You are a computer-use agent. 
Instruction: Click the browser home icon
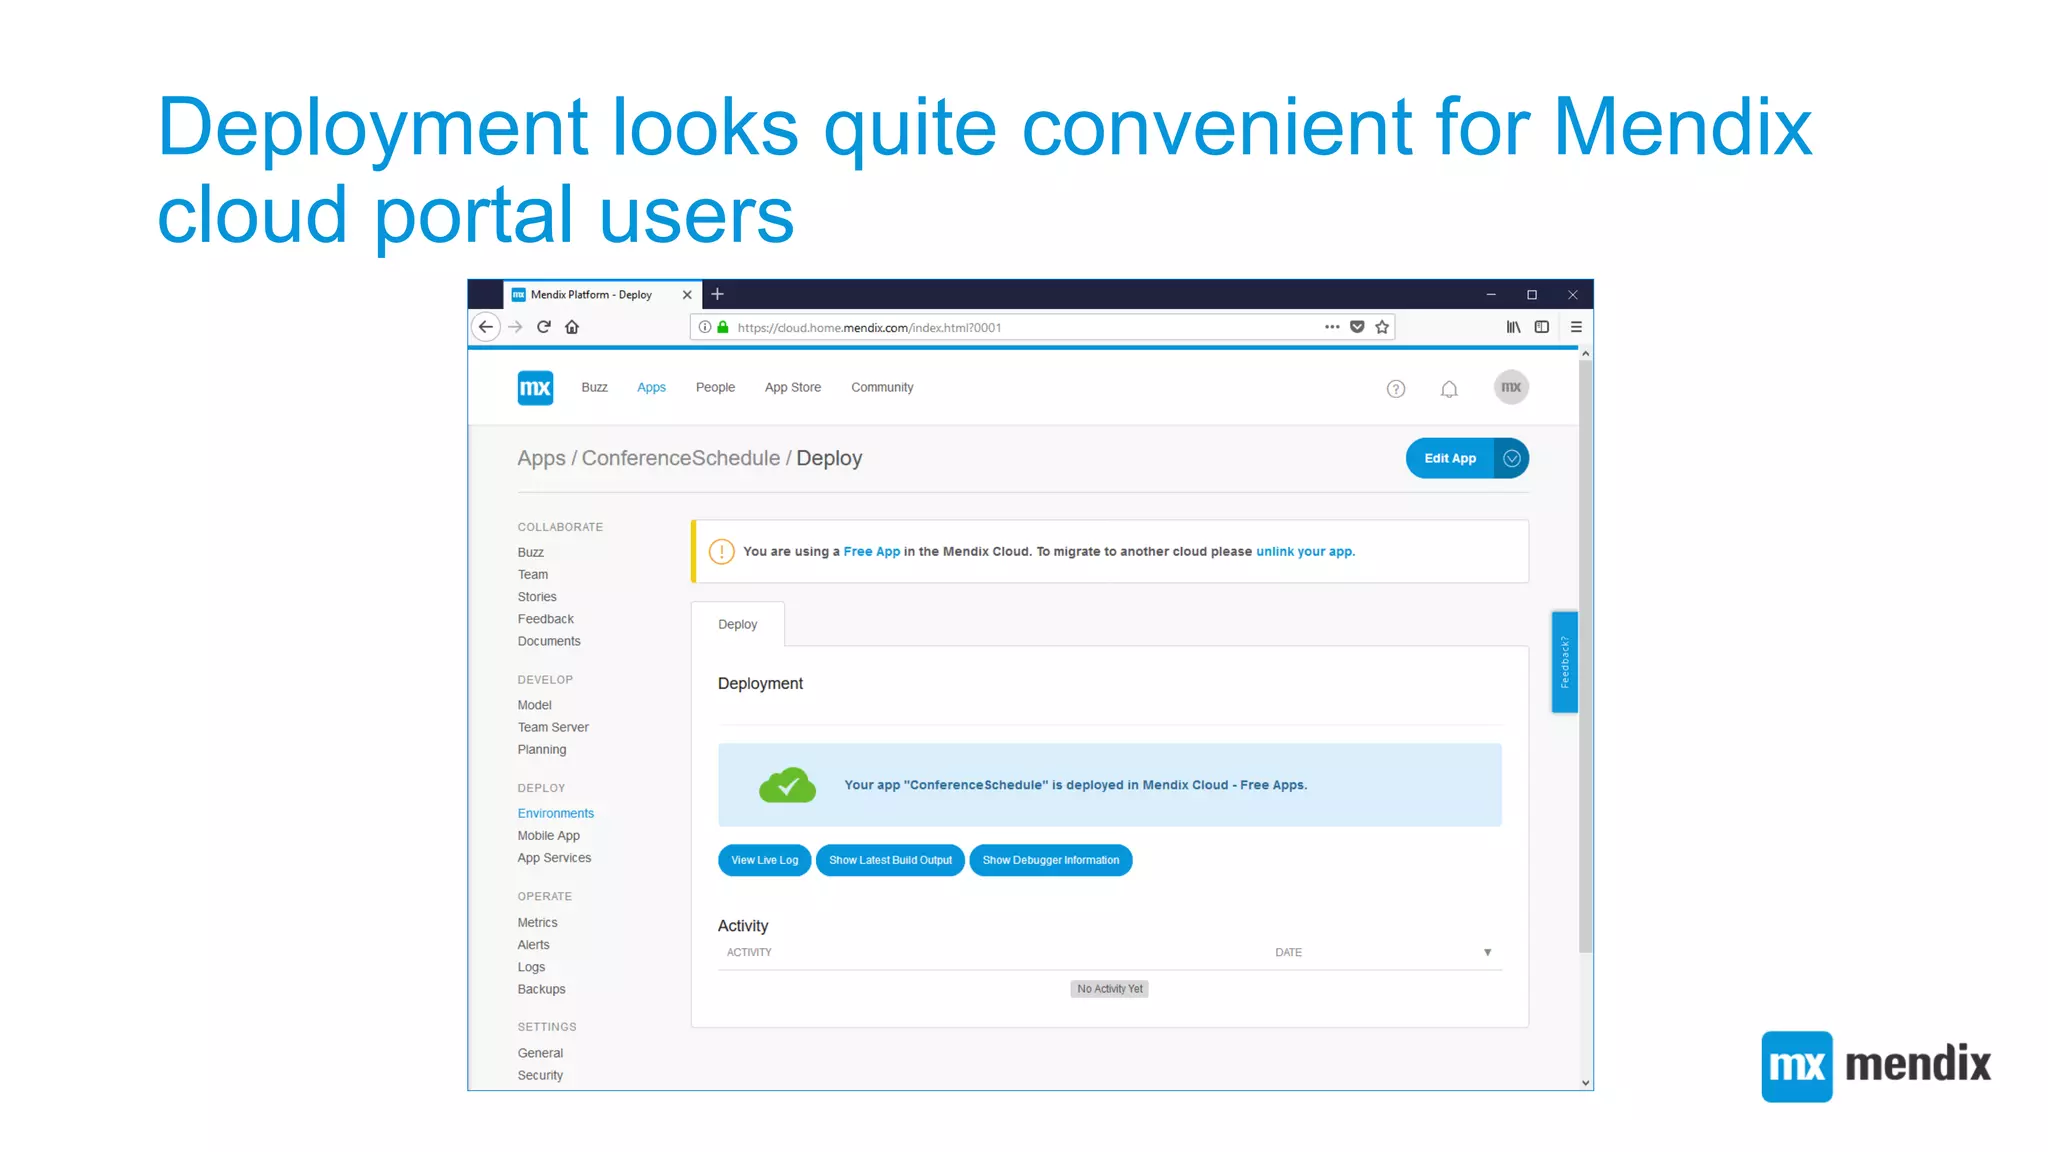coord(572,327)
